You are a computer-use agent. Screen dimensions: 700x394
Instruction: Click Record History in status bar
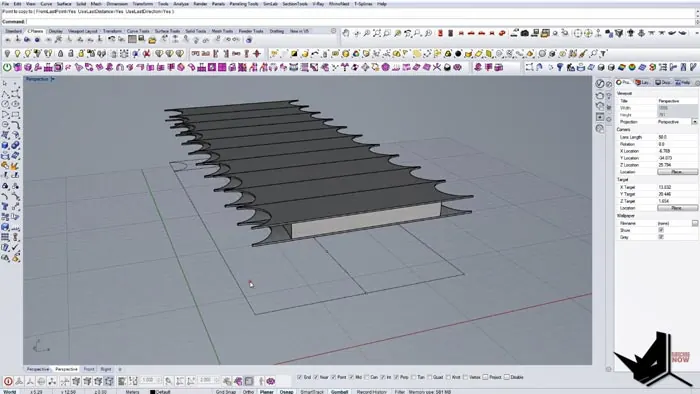[x=371, y=392]
